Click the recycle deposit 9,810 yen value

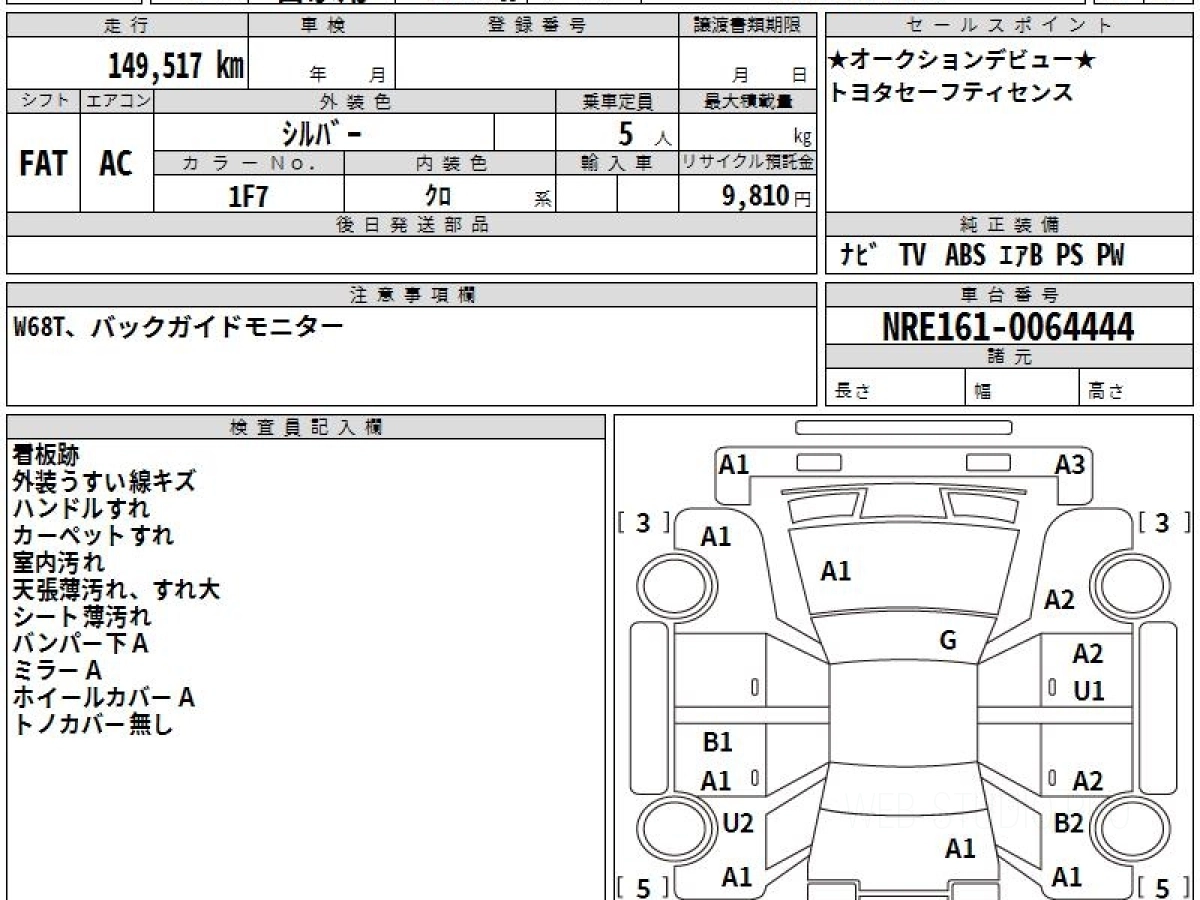[x=756, y=196]
